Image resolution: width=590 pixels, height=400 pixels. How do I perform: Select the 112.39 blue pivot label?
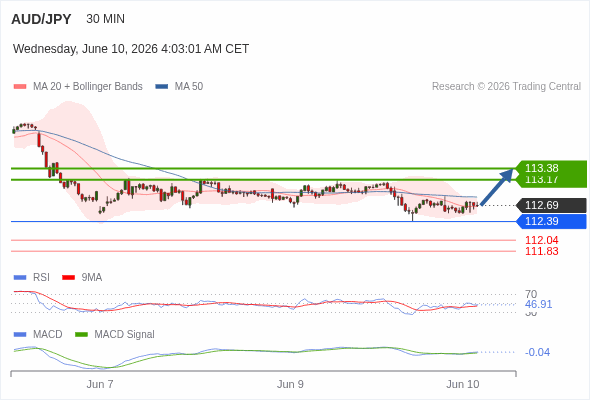[551, 221]
